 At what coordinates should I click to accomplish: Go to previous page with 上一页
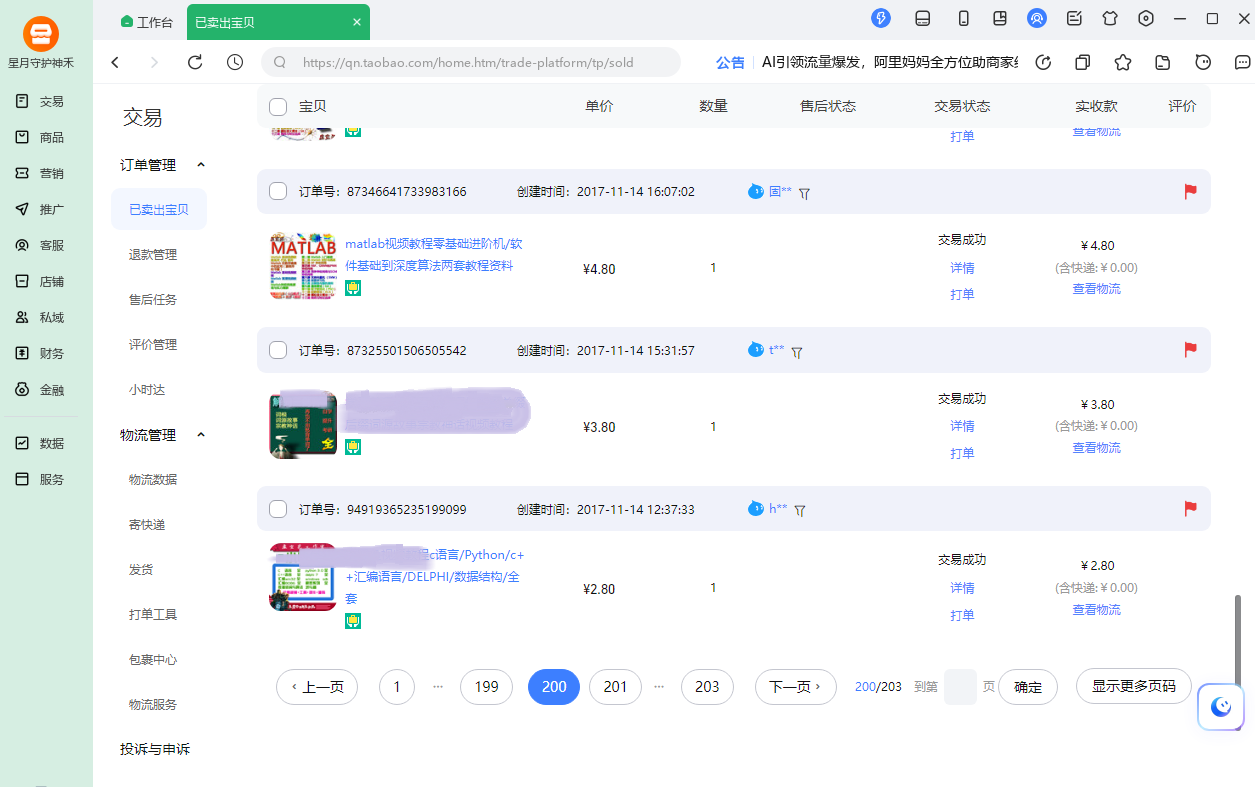317,687
